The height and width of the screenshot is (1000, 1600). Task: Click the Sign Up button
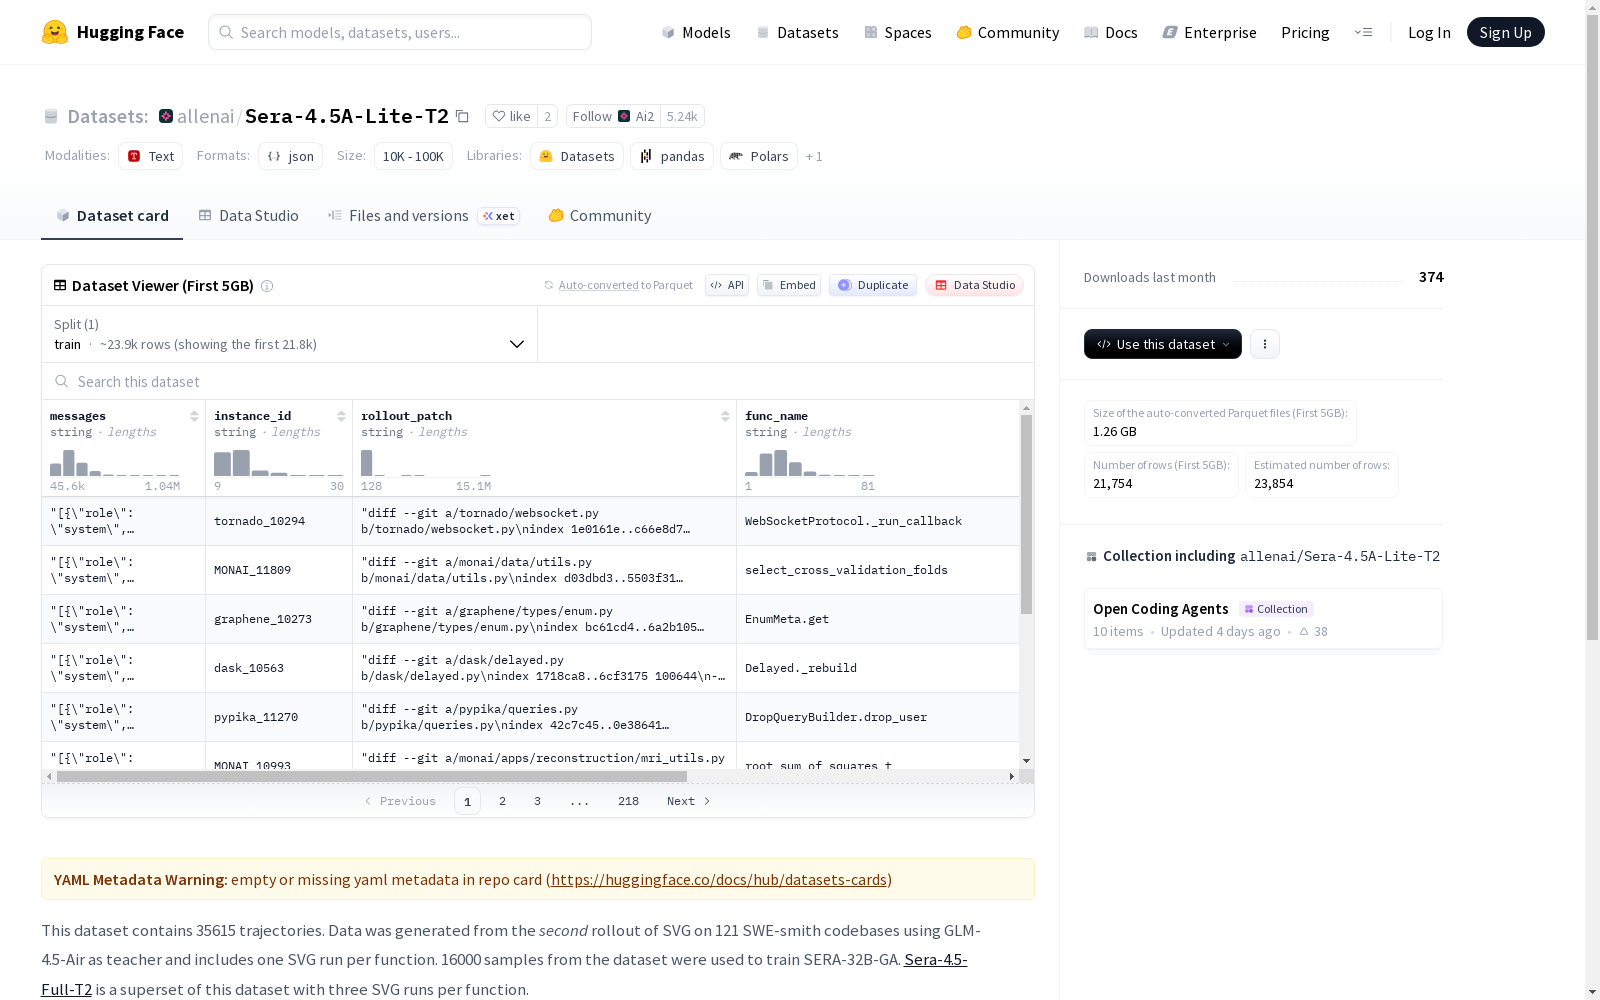[x=1506, y=32]
